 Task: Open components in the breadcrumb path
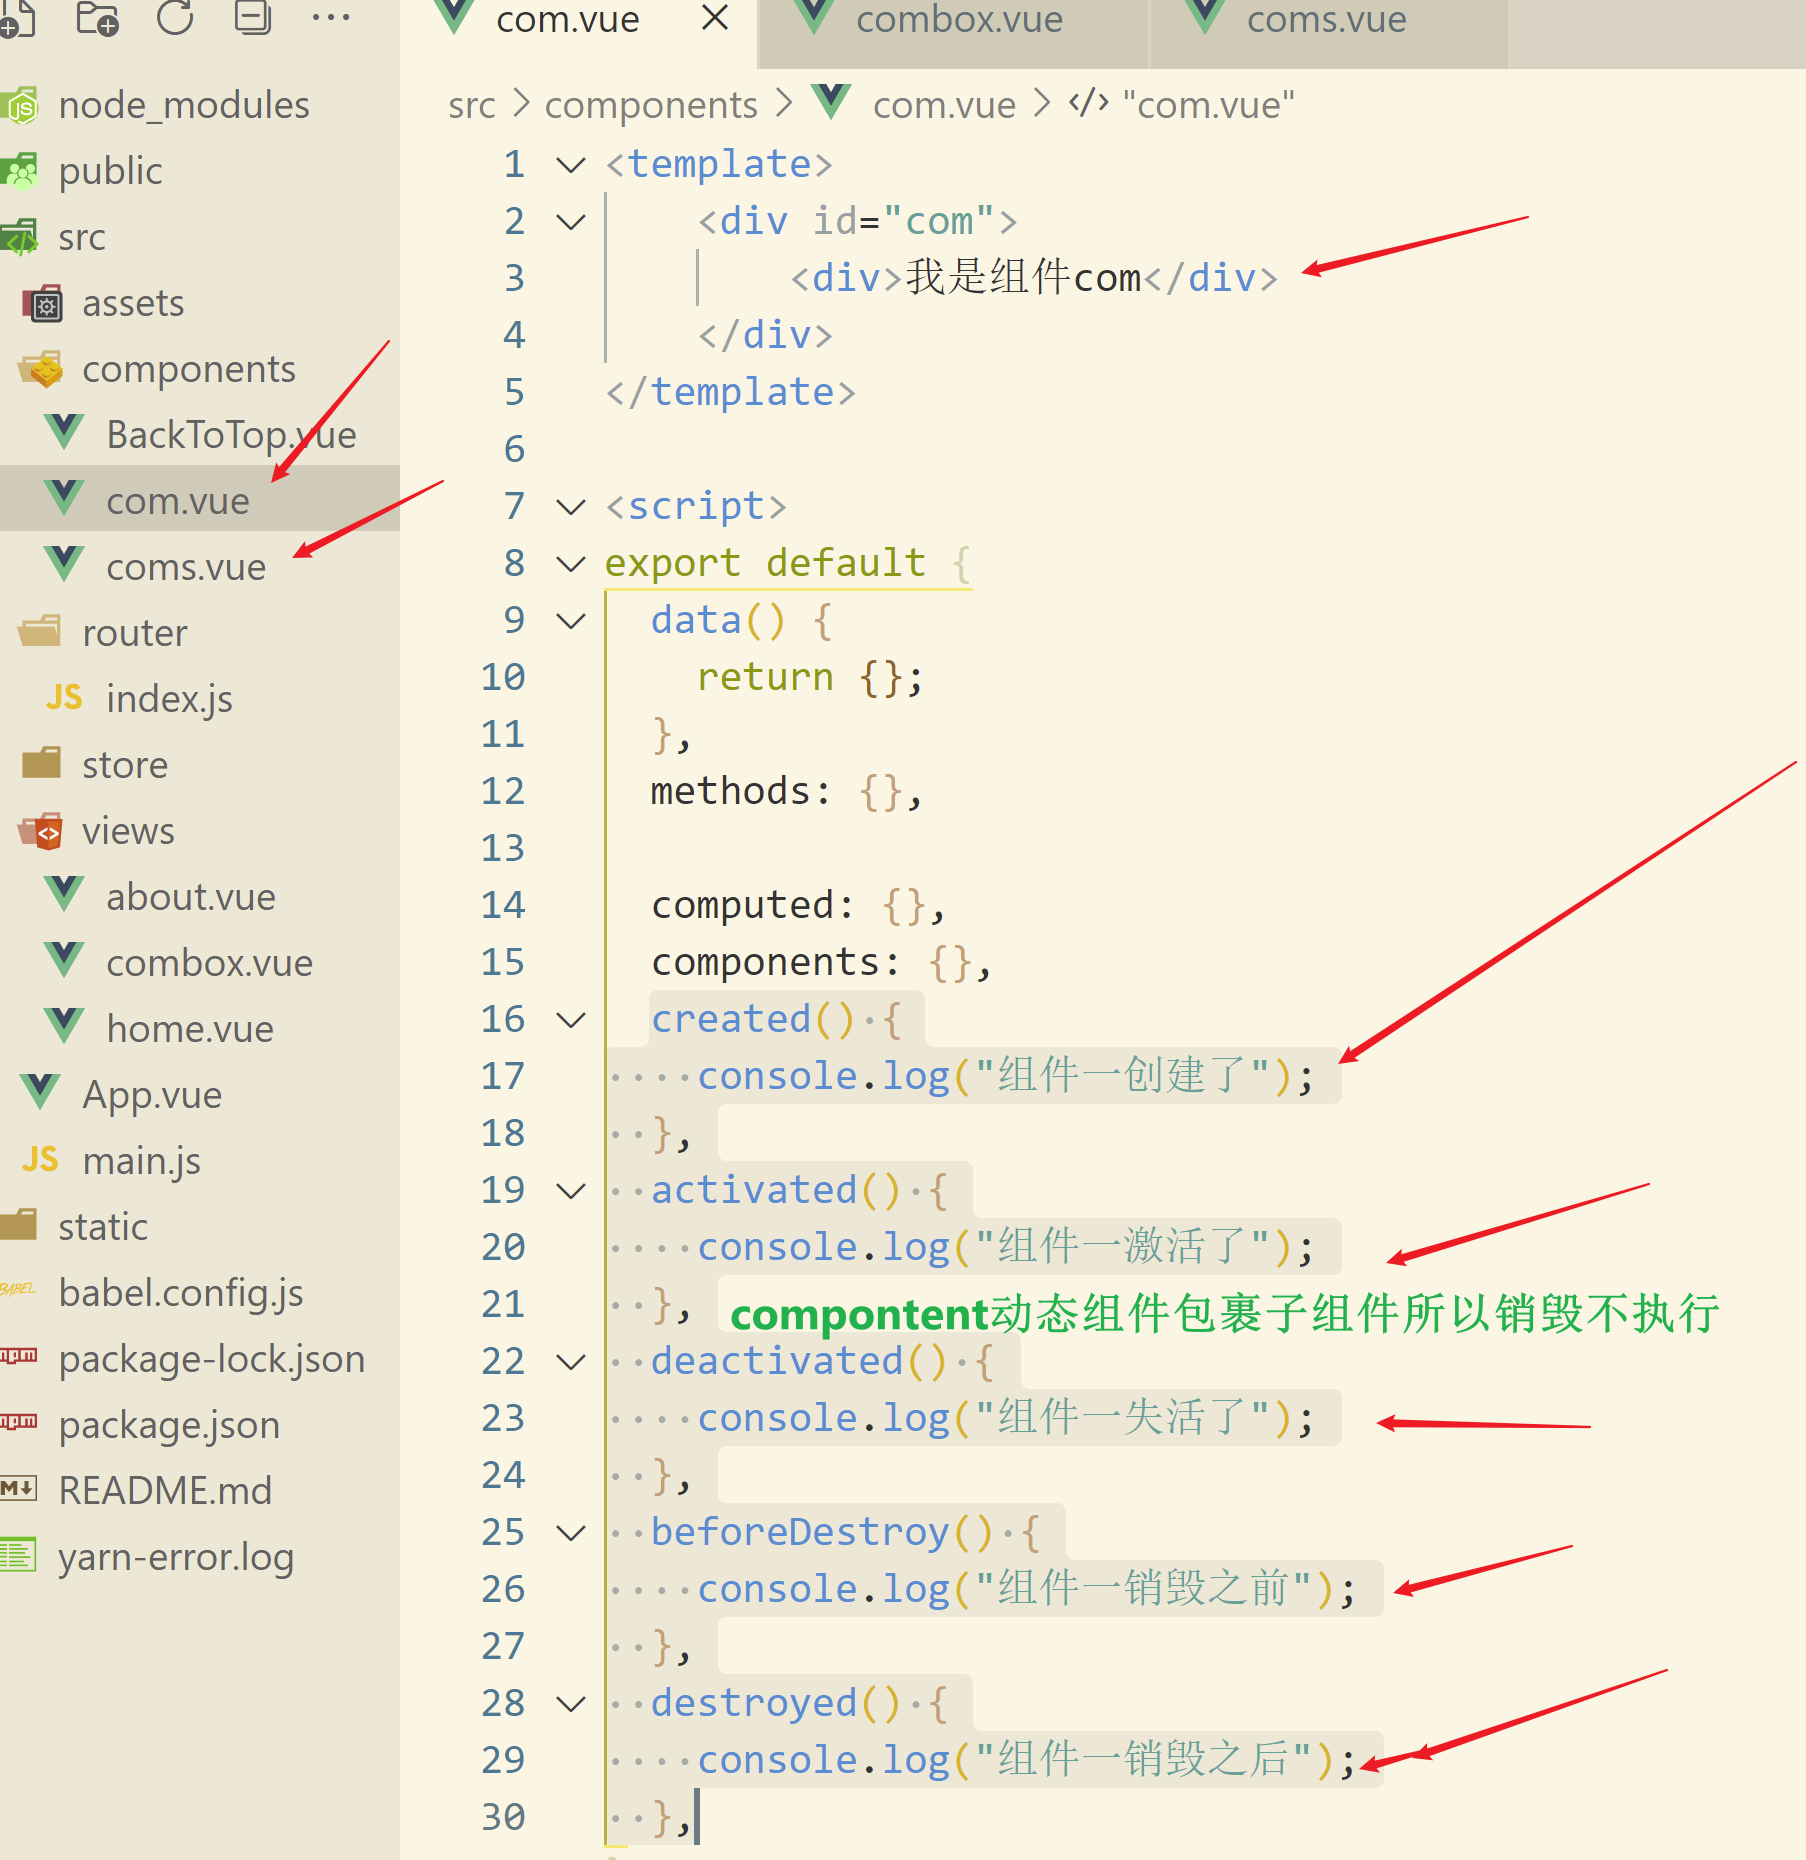click(x=650, y=103)
